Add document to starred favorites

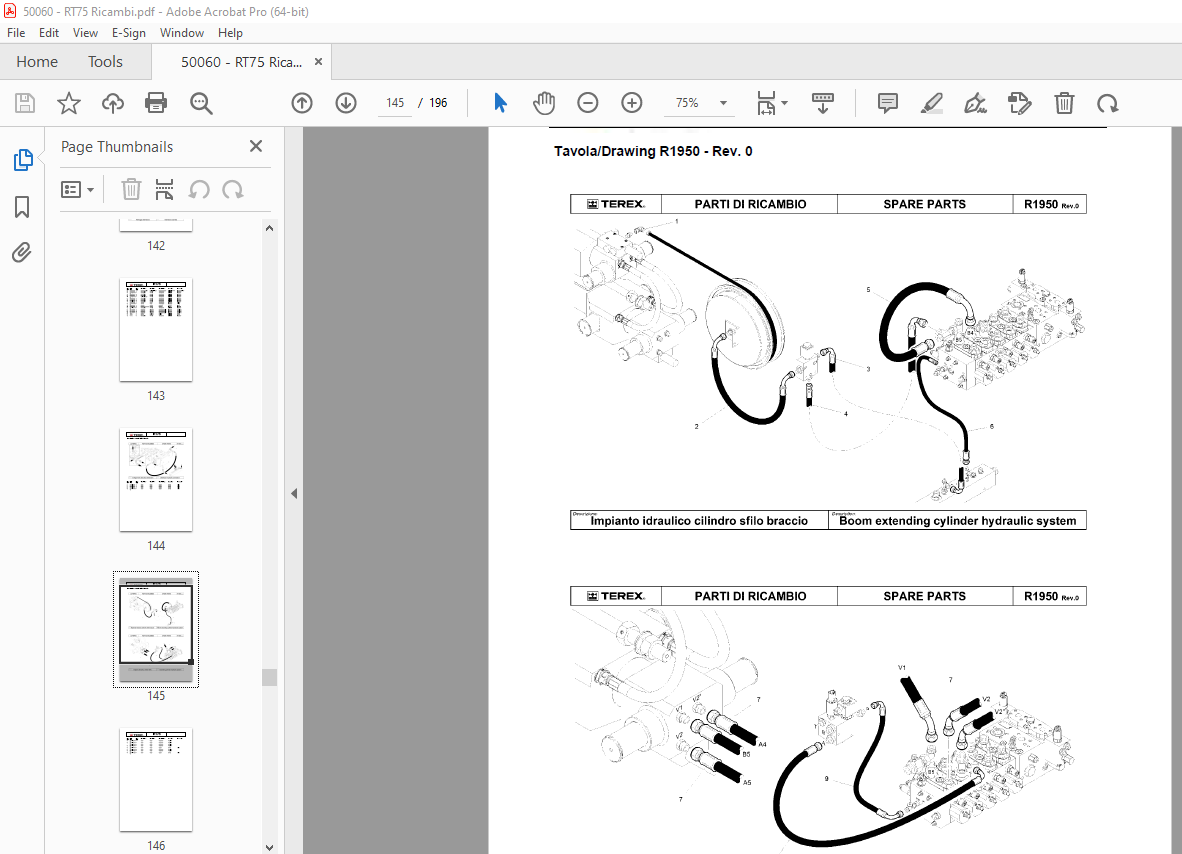(69, 103)
